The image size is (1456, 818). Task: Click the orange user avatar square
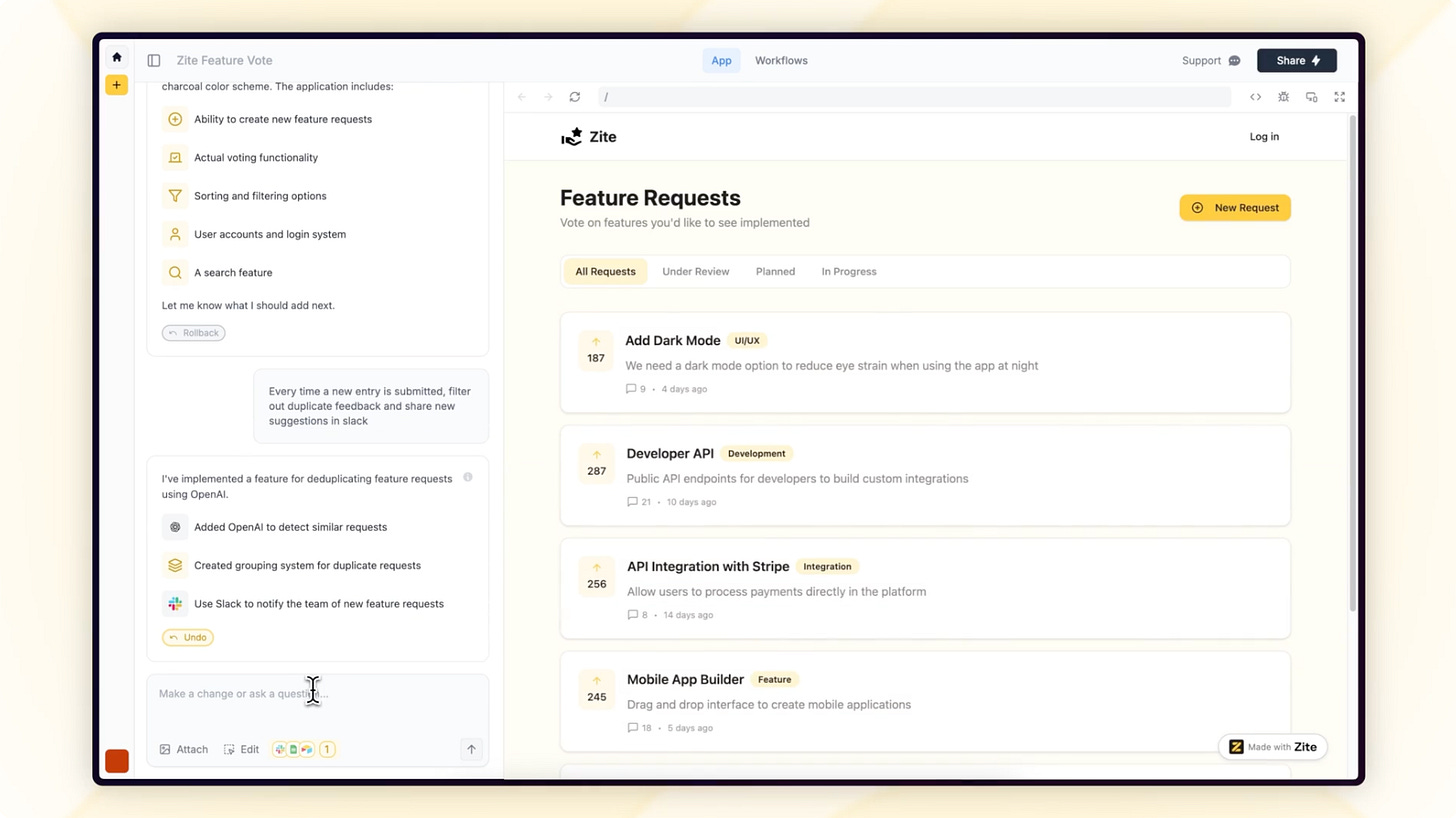click(x=117, y=761)
